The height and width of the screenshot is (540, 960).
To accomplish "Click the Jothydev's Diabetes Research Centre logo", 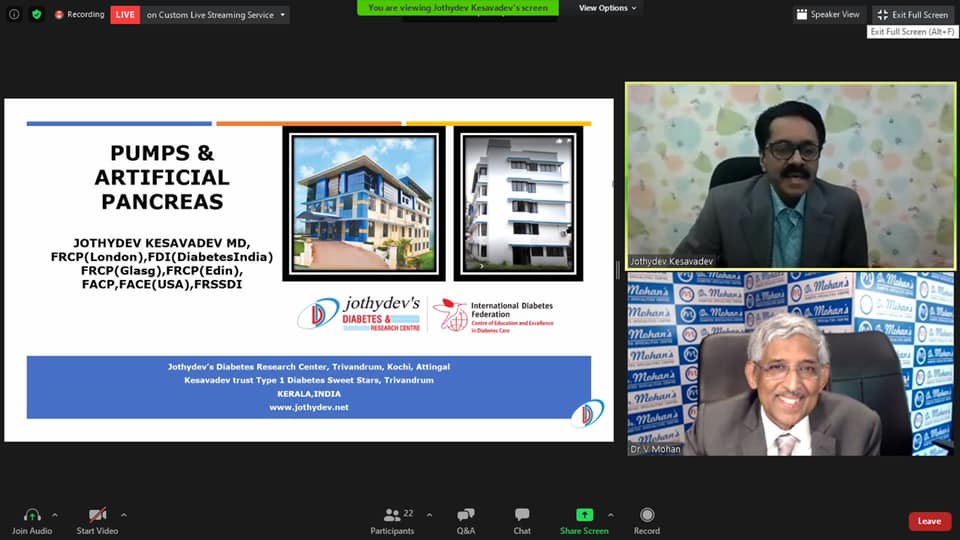I will (x=359, y=315).
